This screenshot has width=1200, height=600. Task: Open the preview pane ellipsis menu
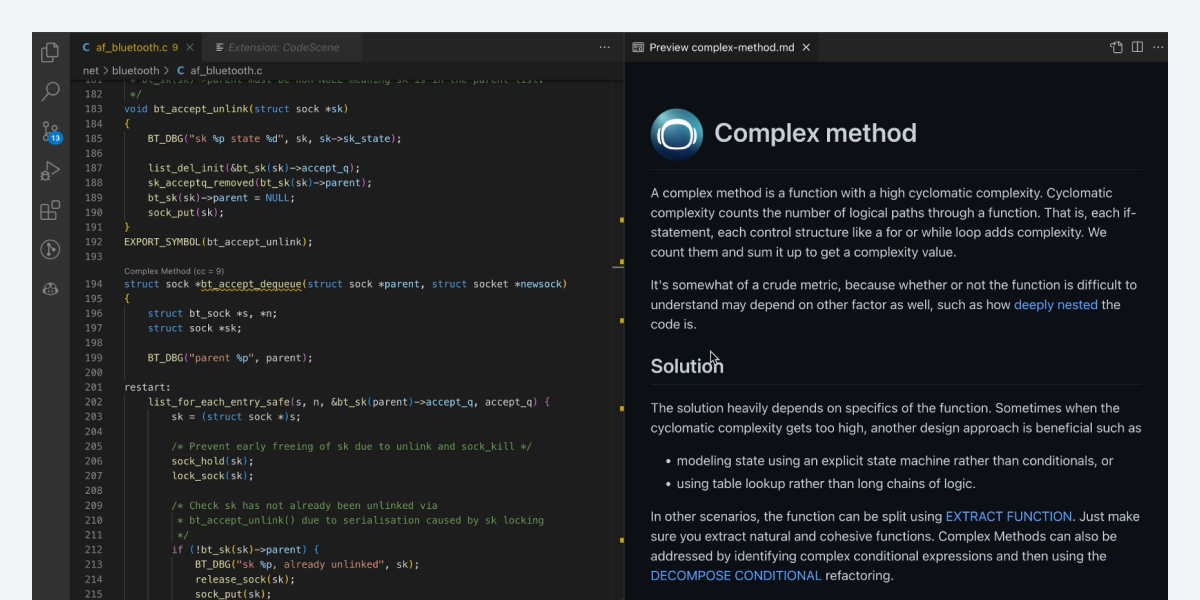click(1158, 47)
